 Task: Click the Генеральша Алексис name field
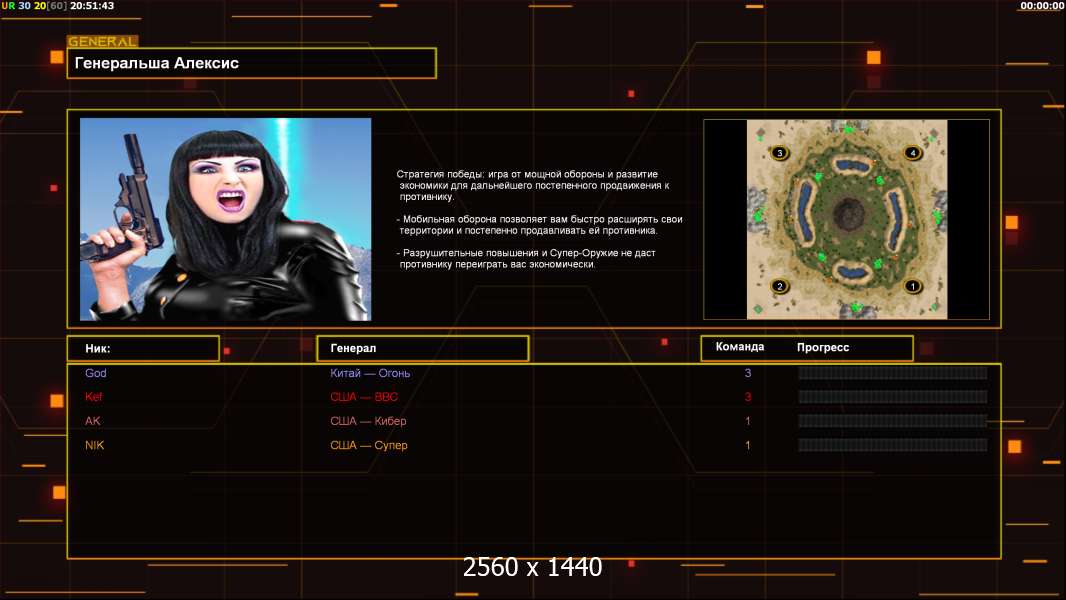point(252,63)
